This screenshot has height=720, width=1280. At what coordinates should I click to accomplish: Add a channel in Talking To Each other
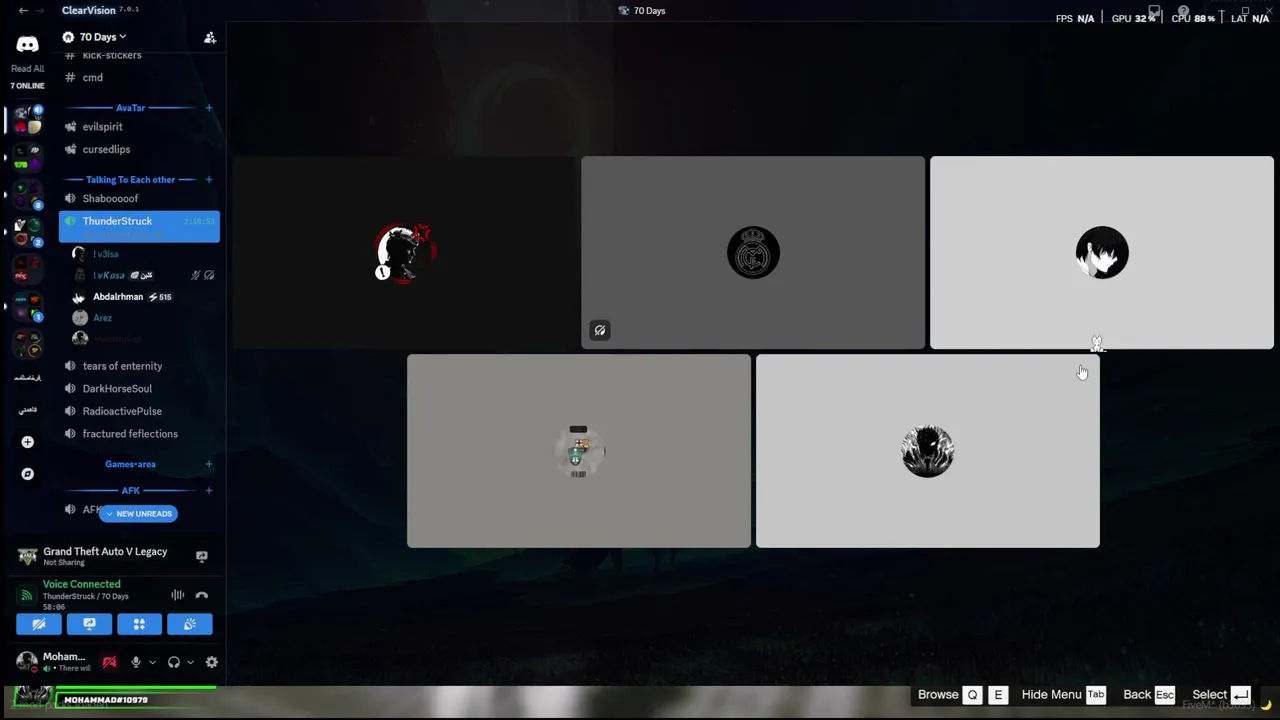point(208,180)
